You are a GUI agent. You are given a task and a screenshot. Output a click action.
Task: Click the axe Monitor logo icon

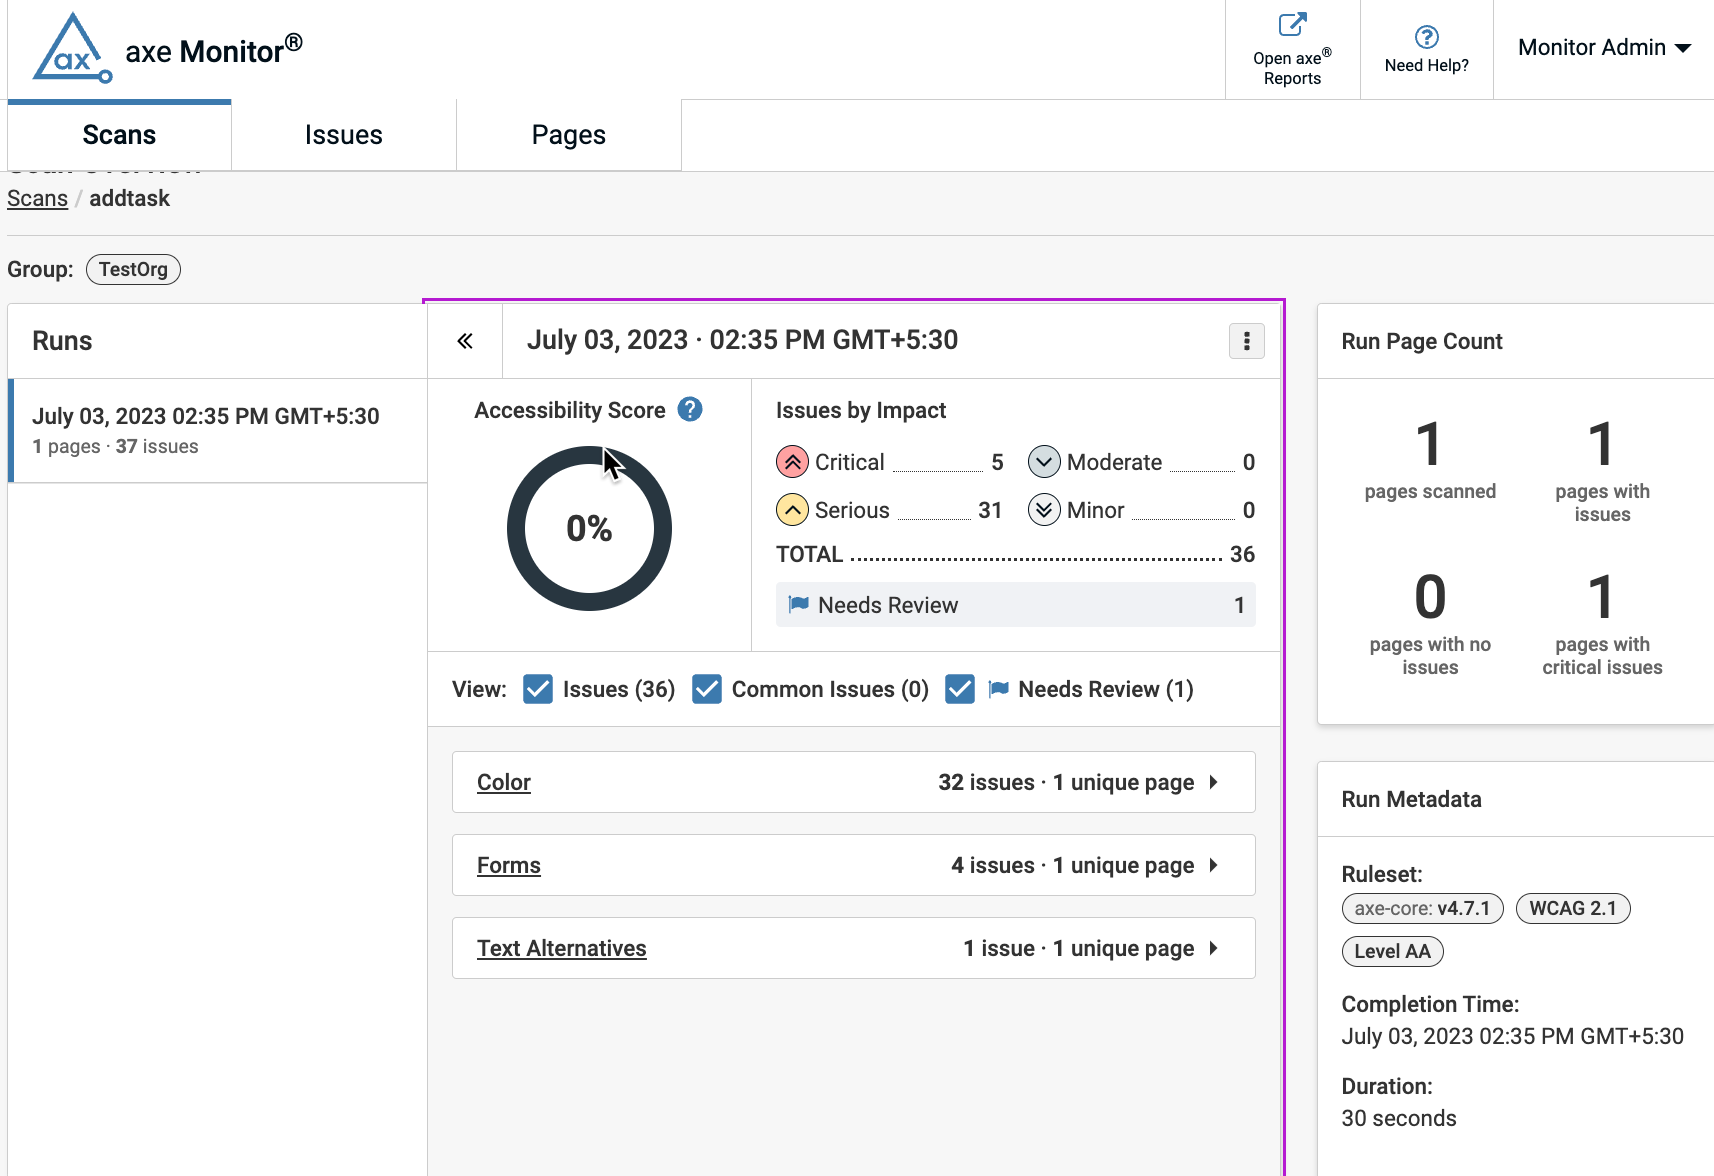[71, 49]
